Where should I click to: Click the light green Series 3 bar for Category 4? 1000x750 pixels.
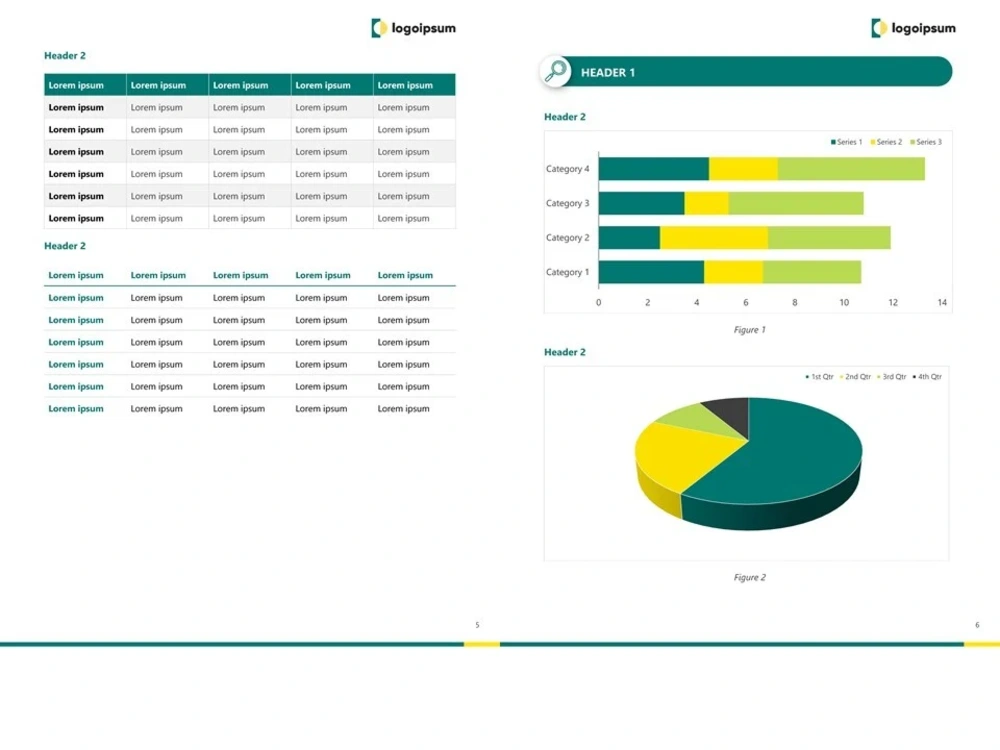pos(851,169)
